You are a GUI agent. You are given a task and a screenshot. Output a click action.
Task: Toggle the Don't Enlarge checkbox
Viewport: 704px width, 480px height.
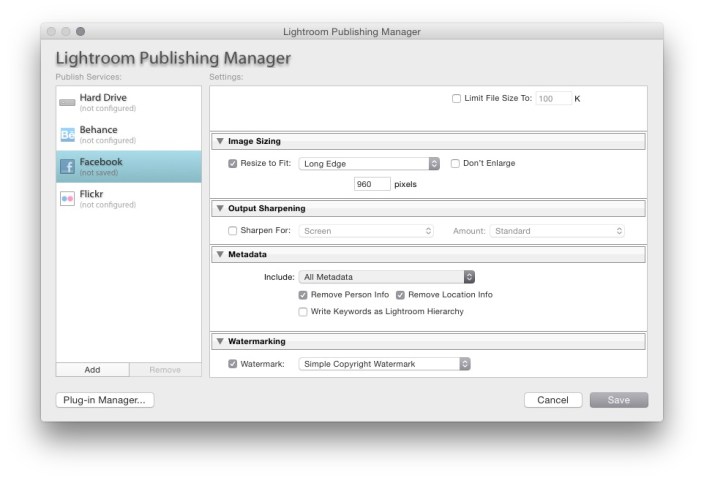point(456,163)
